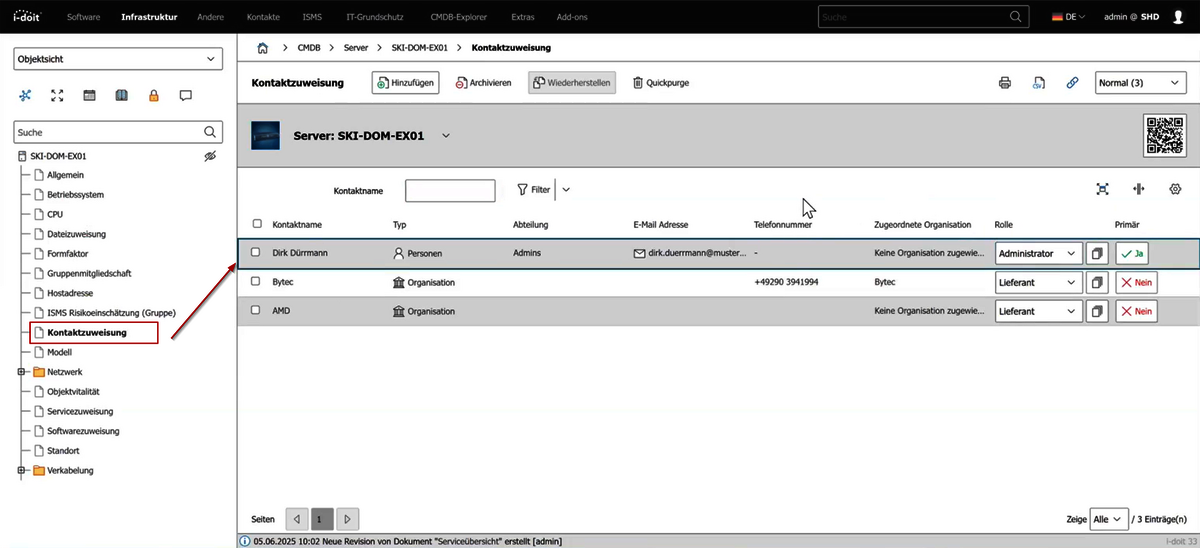Screen dimensions: 1200x548
Task: Open the Filter options chevron
Action: 566,189
